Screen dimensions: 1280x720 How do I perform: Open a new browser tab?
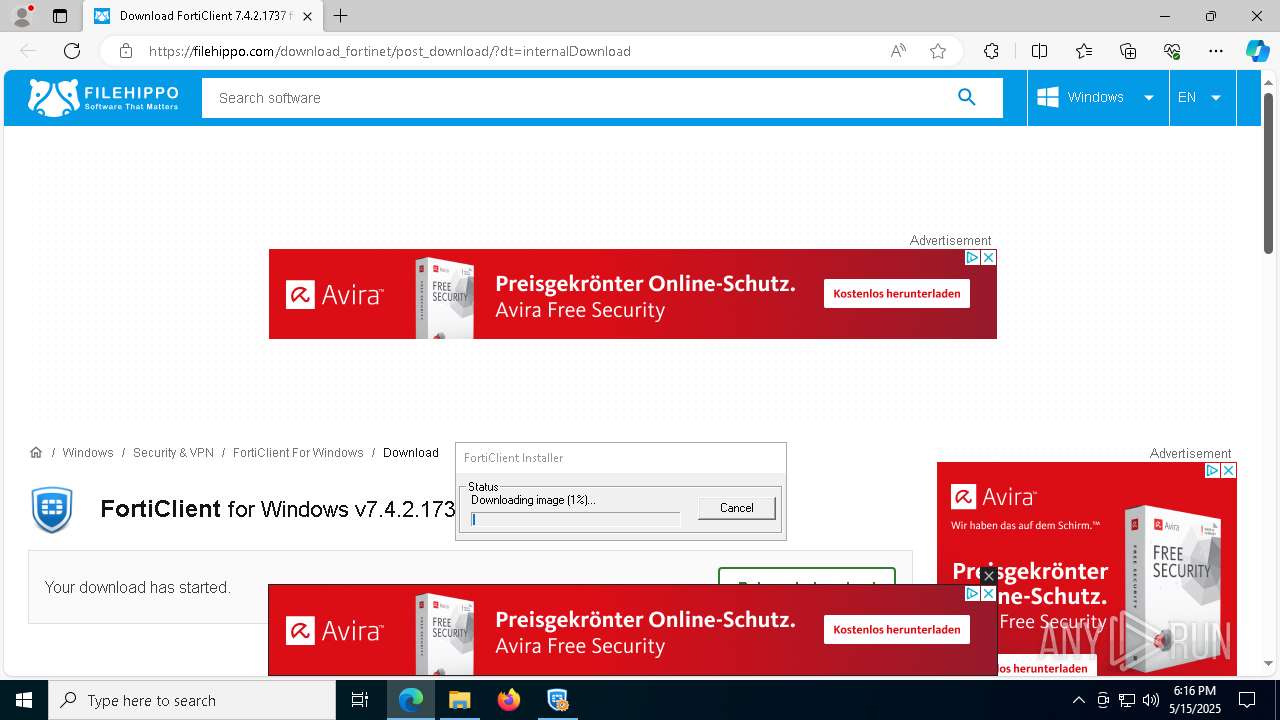pyautogui.click(x=341, y=16)
